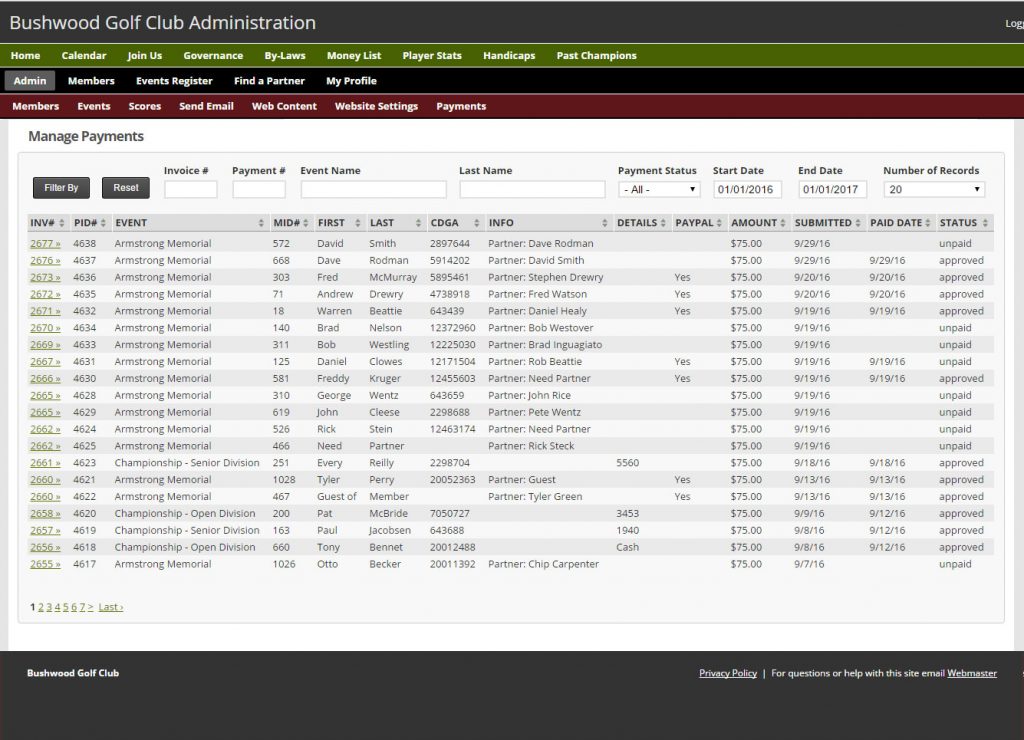Focus the Event Name filter field
The height and width of the screenshot is (740, 1024).
[374, 189]
